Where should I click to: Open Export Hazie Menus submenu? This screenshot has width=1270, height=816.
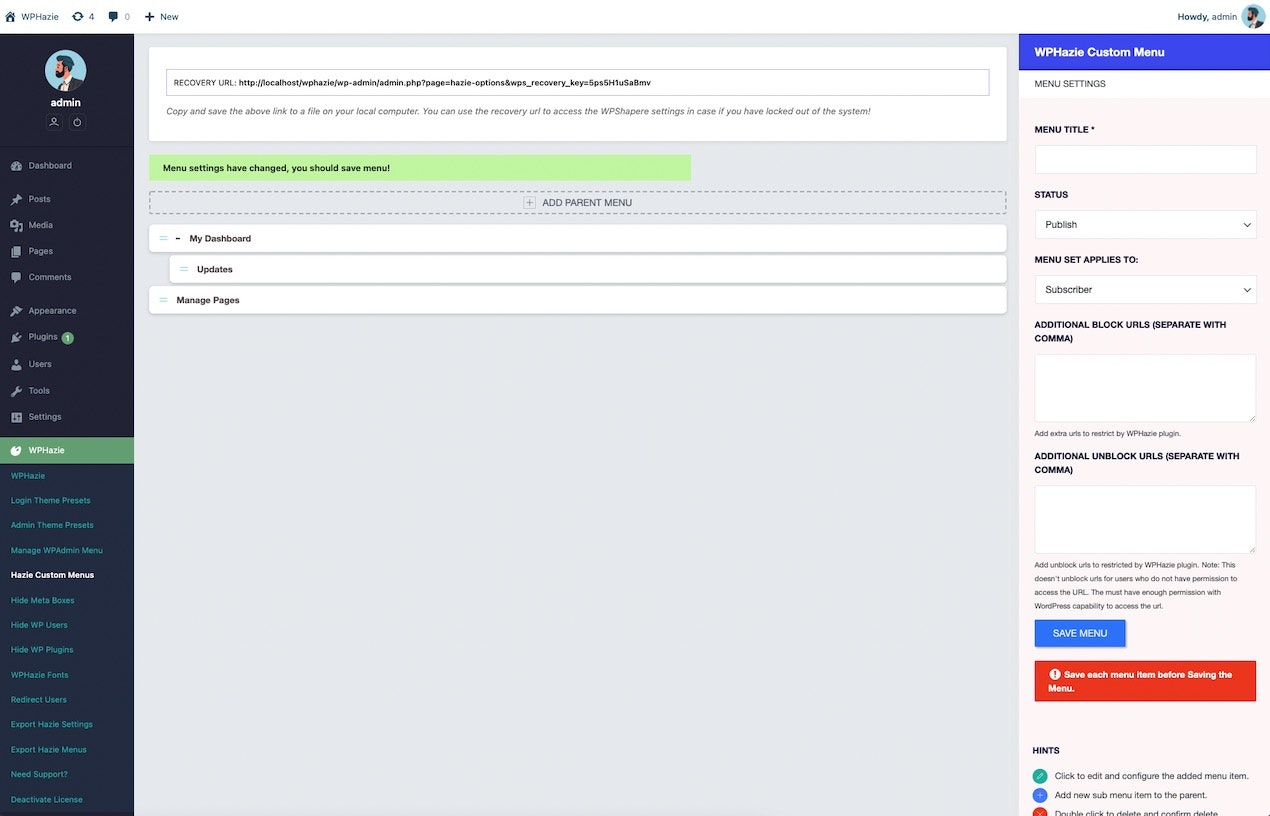click(49, 749)
